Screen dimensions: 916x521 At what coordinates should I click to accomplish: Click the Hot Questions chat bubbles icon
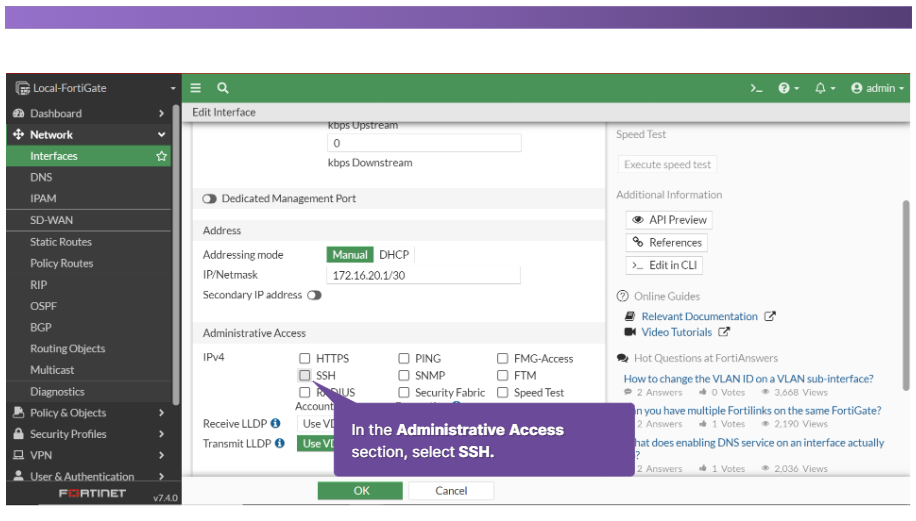623,358
